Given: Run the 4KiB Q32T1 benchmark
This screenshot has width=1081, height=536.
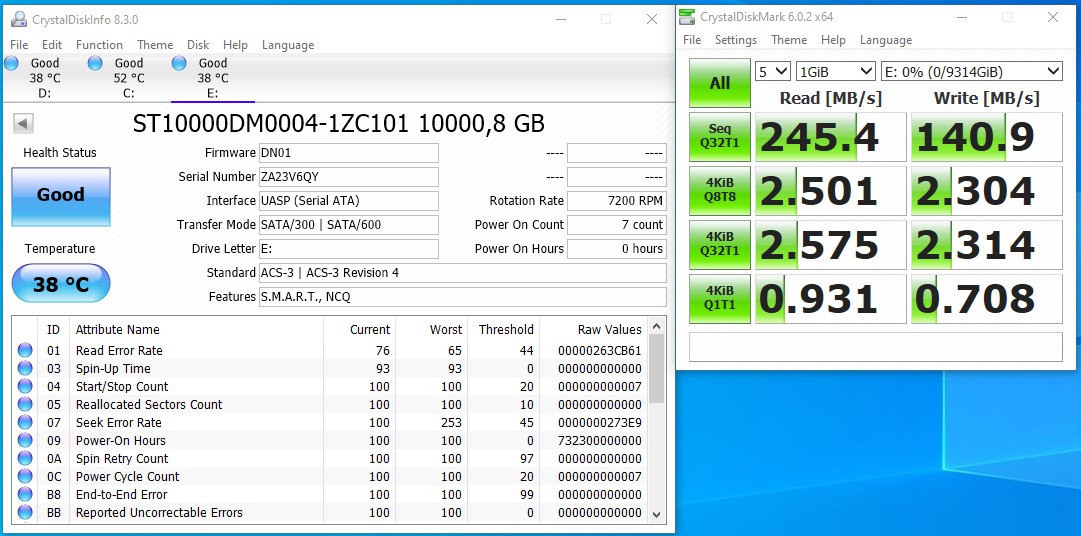Looking at the screenshot, I should click(x=720, y=244).
